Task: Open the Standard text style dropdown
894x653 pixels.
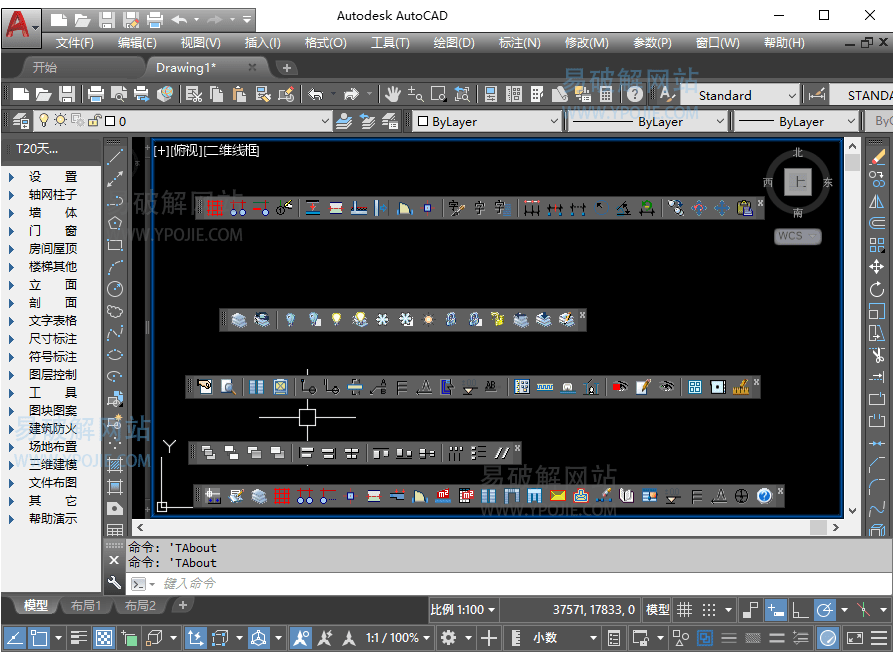Action: click(746, 96)
